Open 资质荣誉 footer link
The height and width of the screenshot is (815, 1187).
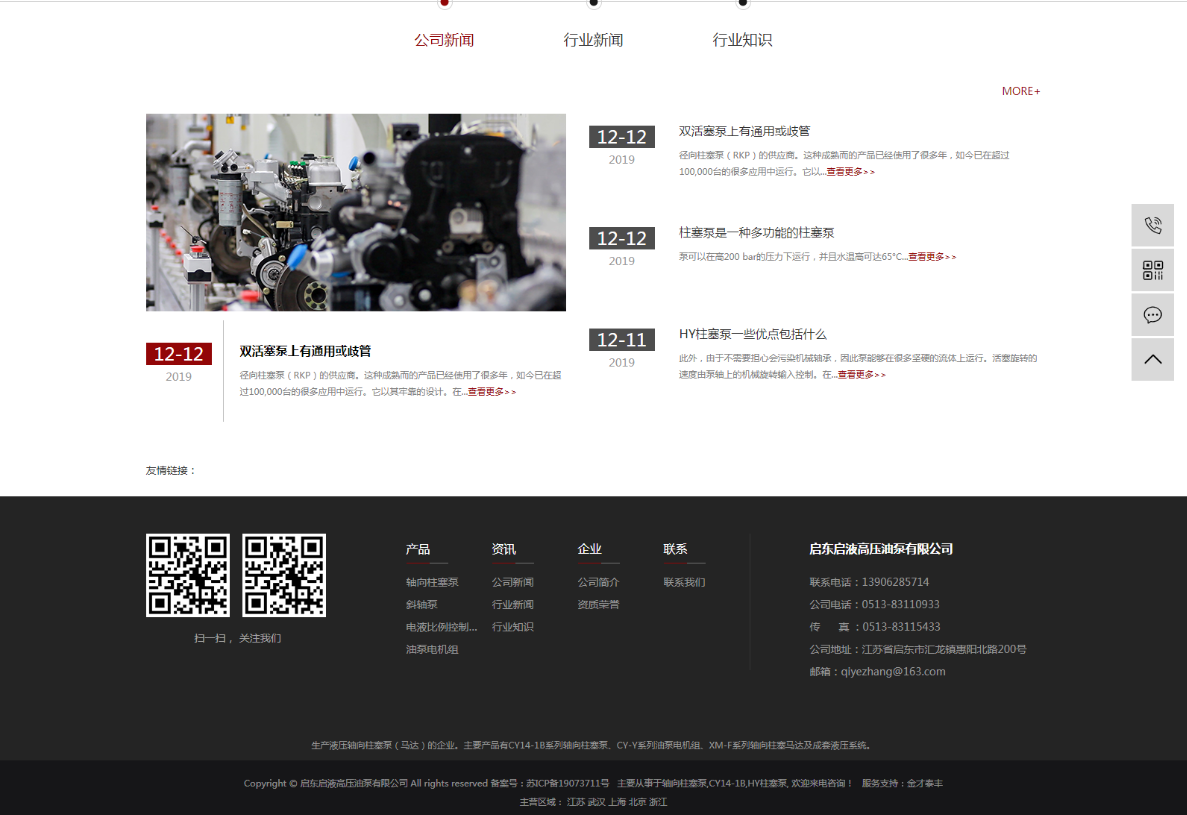(x=598, y=605)
